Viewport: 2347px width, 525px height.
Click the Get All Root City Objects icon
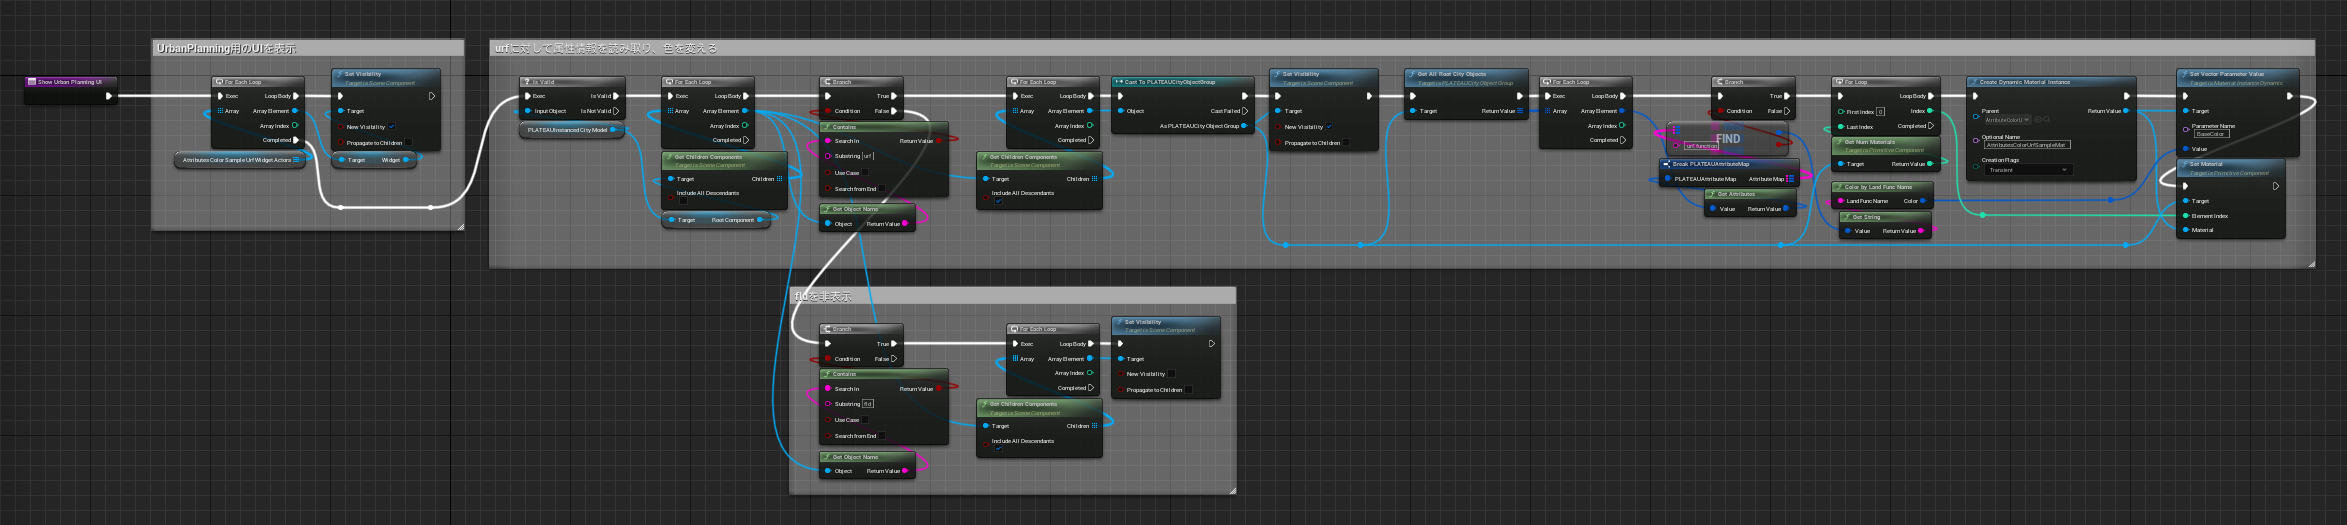(1412, 74)
